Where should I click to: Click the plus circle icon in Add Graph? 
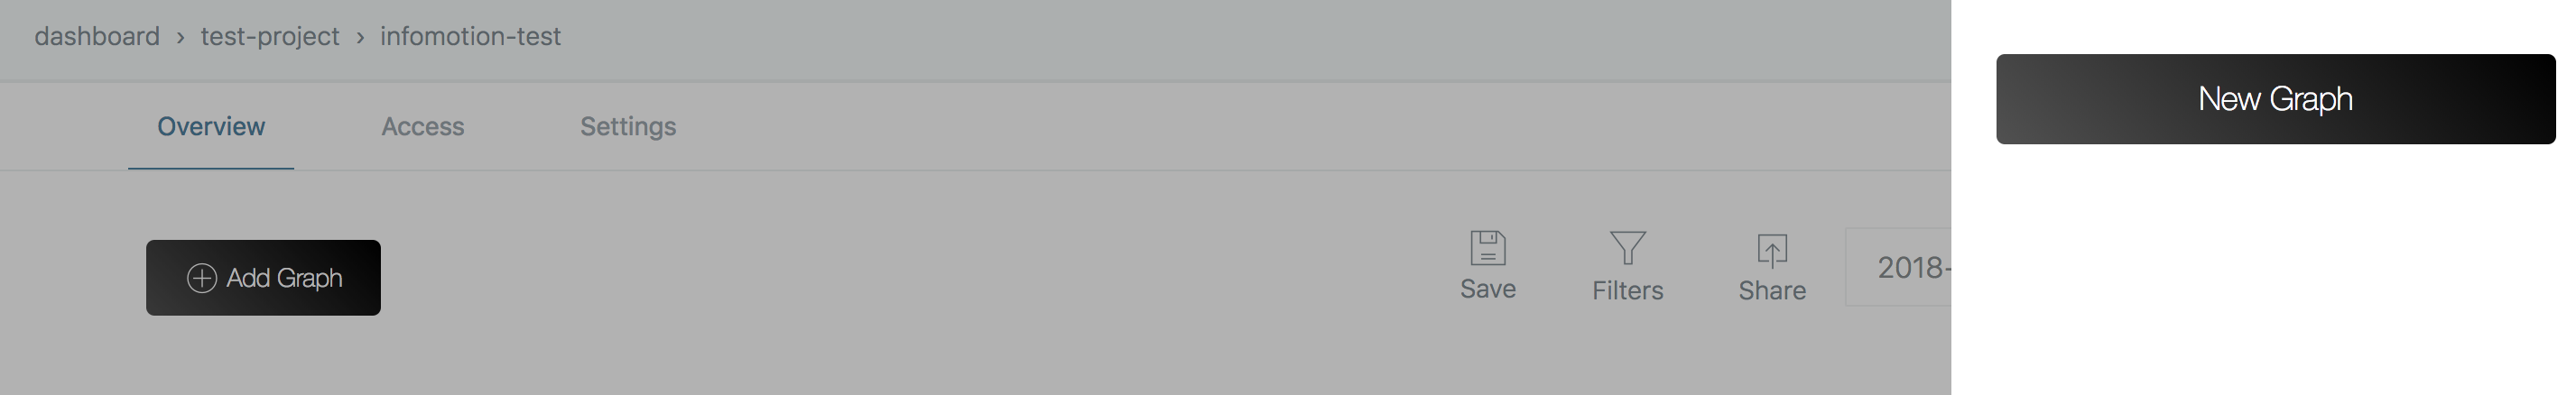[202, 278]
